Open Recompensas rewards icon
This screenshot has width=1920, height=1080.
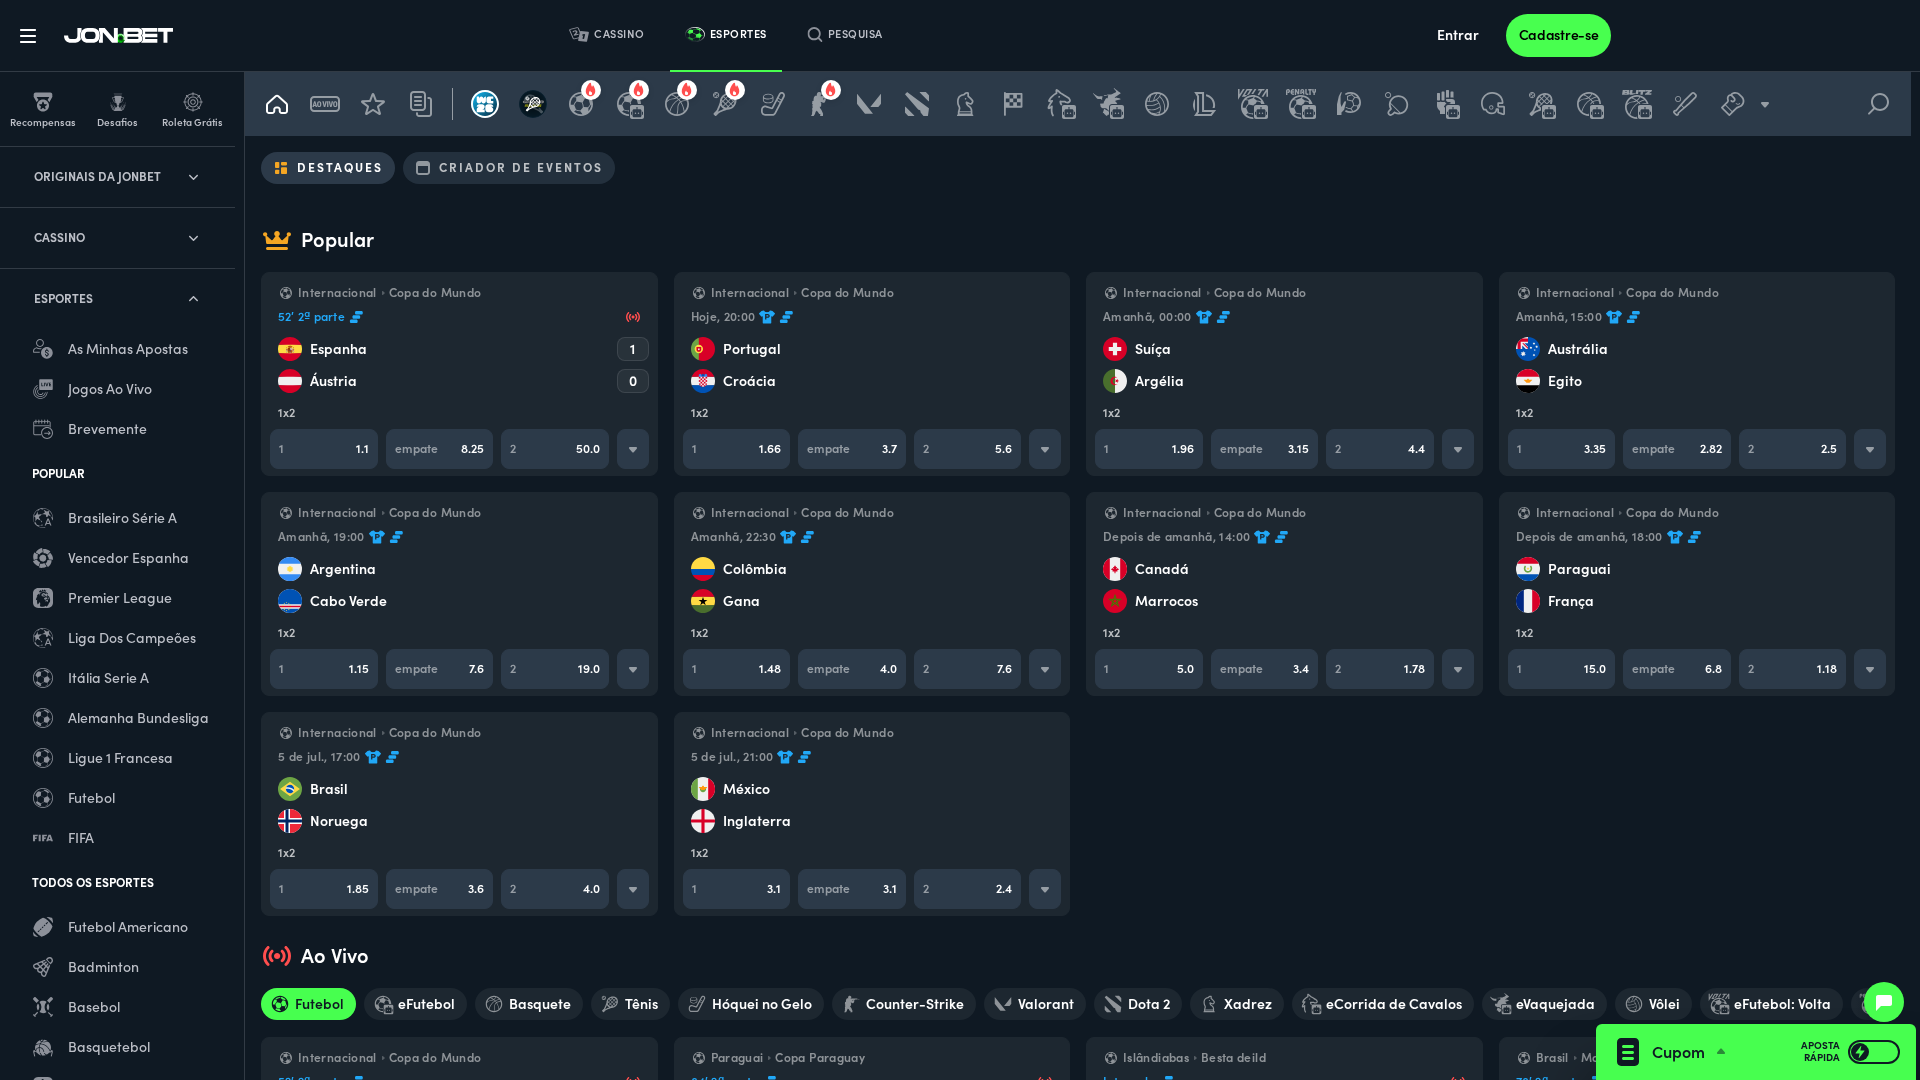[43, 110]
